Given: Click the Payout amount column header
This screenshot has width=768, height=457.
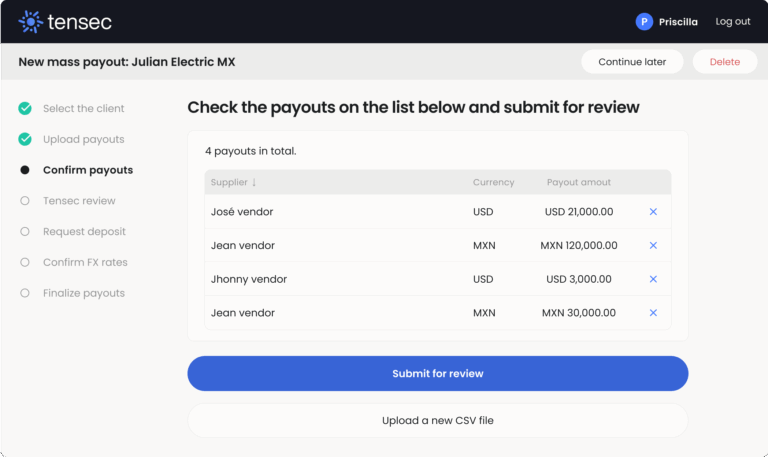Looking at the screenshot, I should [578, 182].
